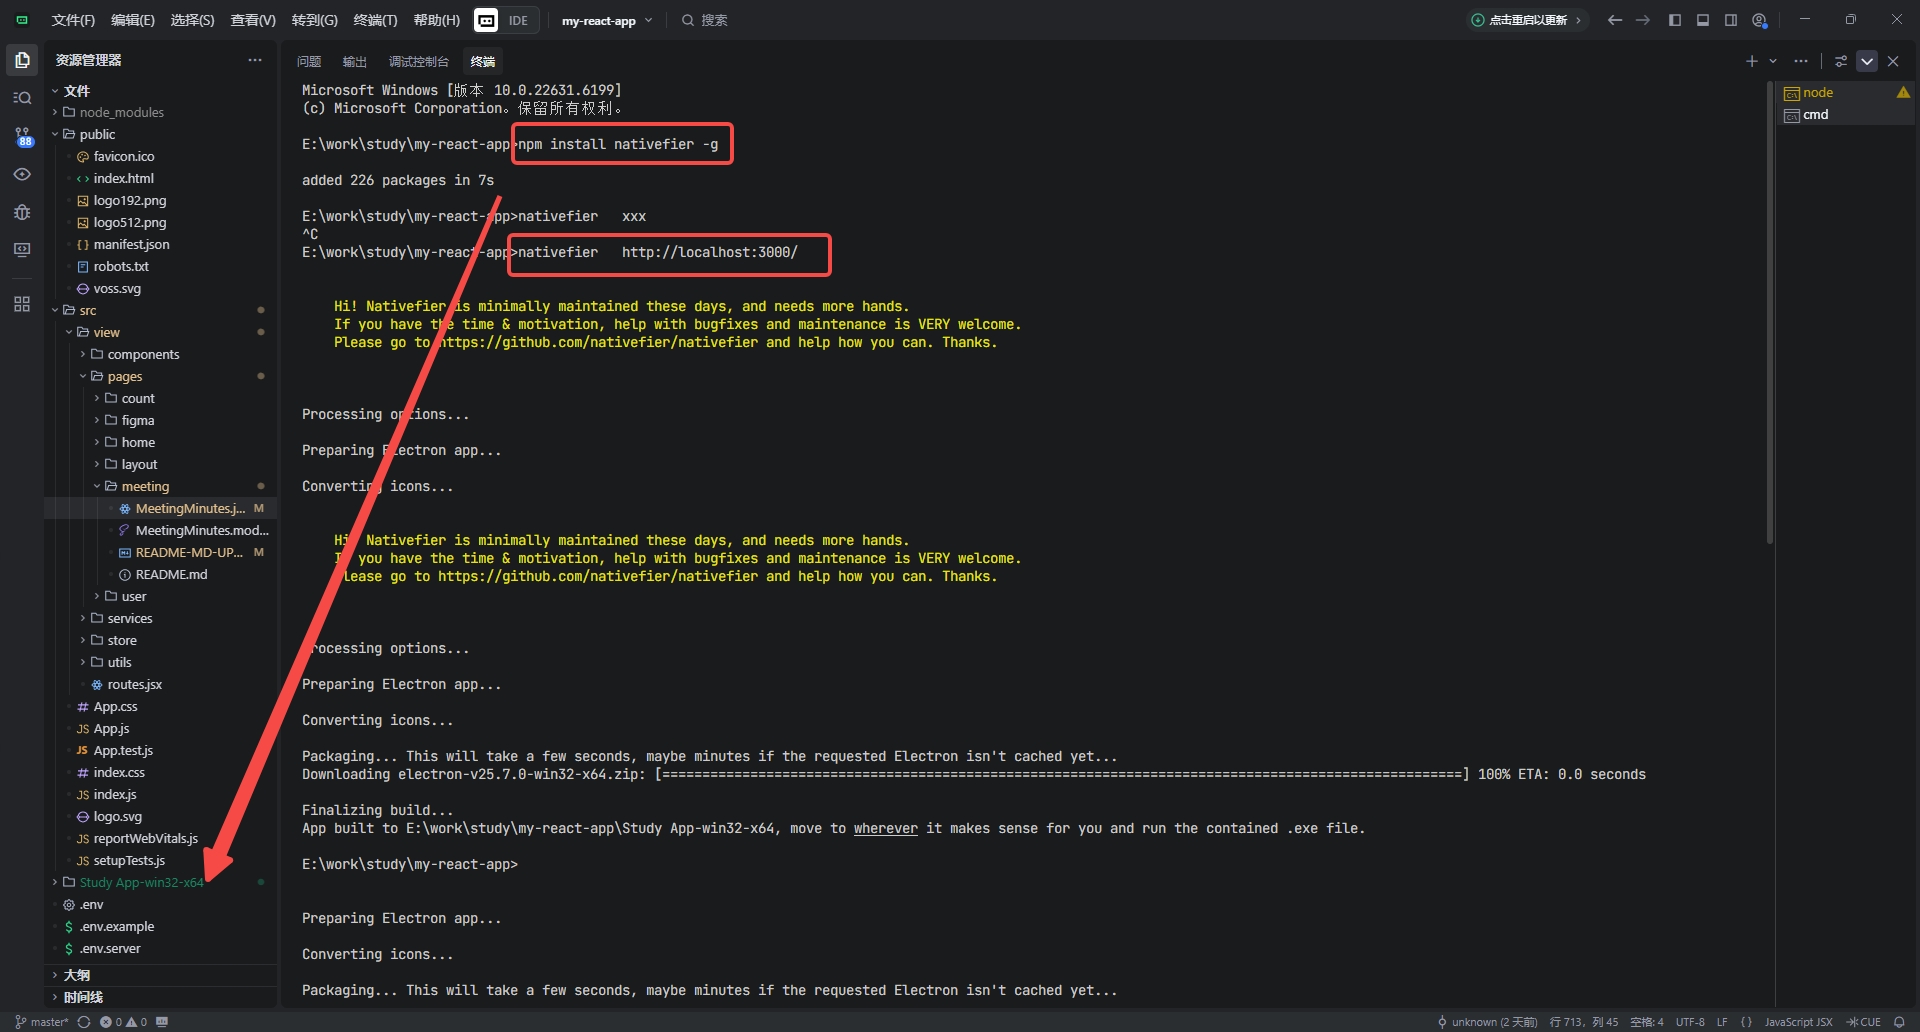Open terminal panel more actions ellipsis
Screen dimensions: 1920x1032
tap(1801, 61)
